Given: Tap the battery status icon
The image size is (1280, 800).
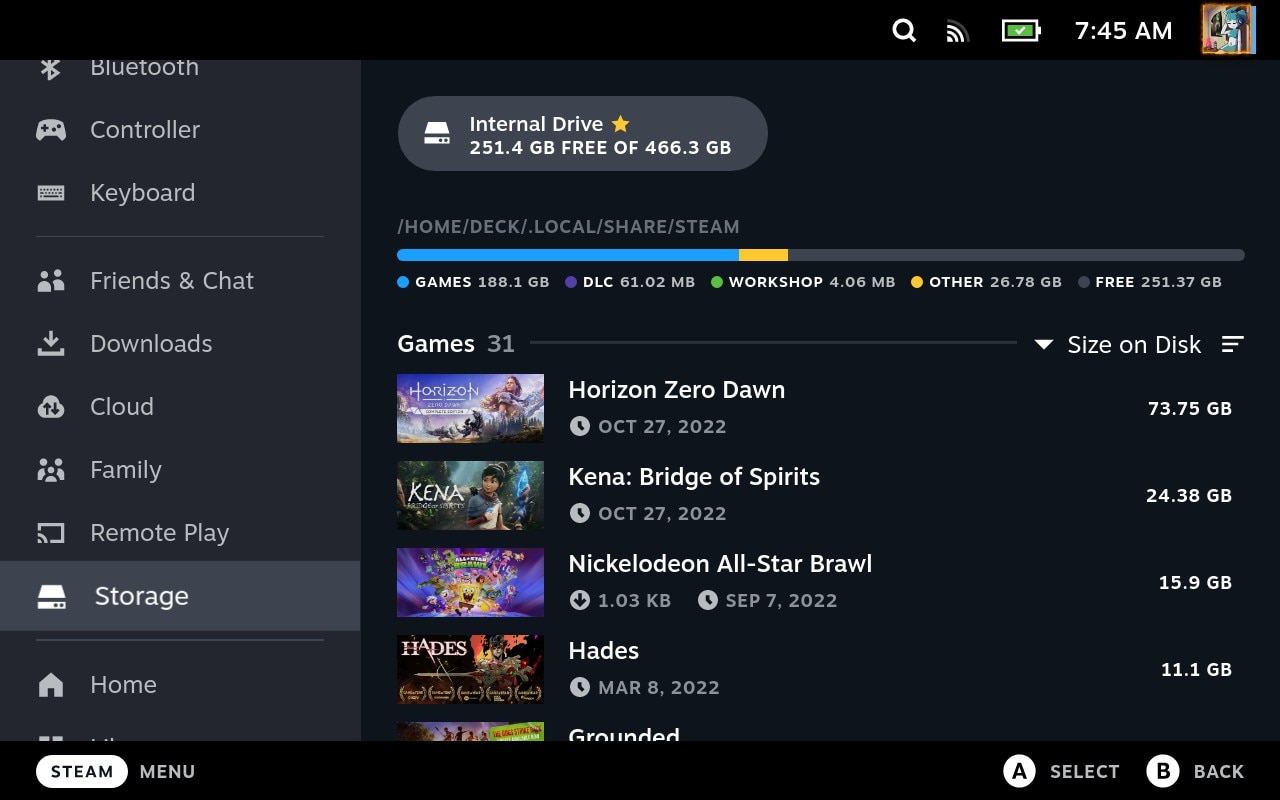Looking at the screenshot, I should tap(1021, 31).
